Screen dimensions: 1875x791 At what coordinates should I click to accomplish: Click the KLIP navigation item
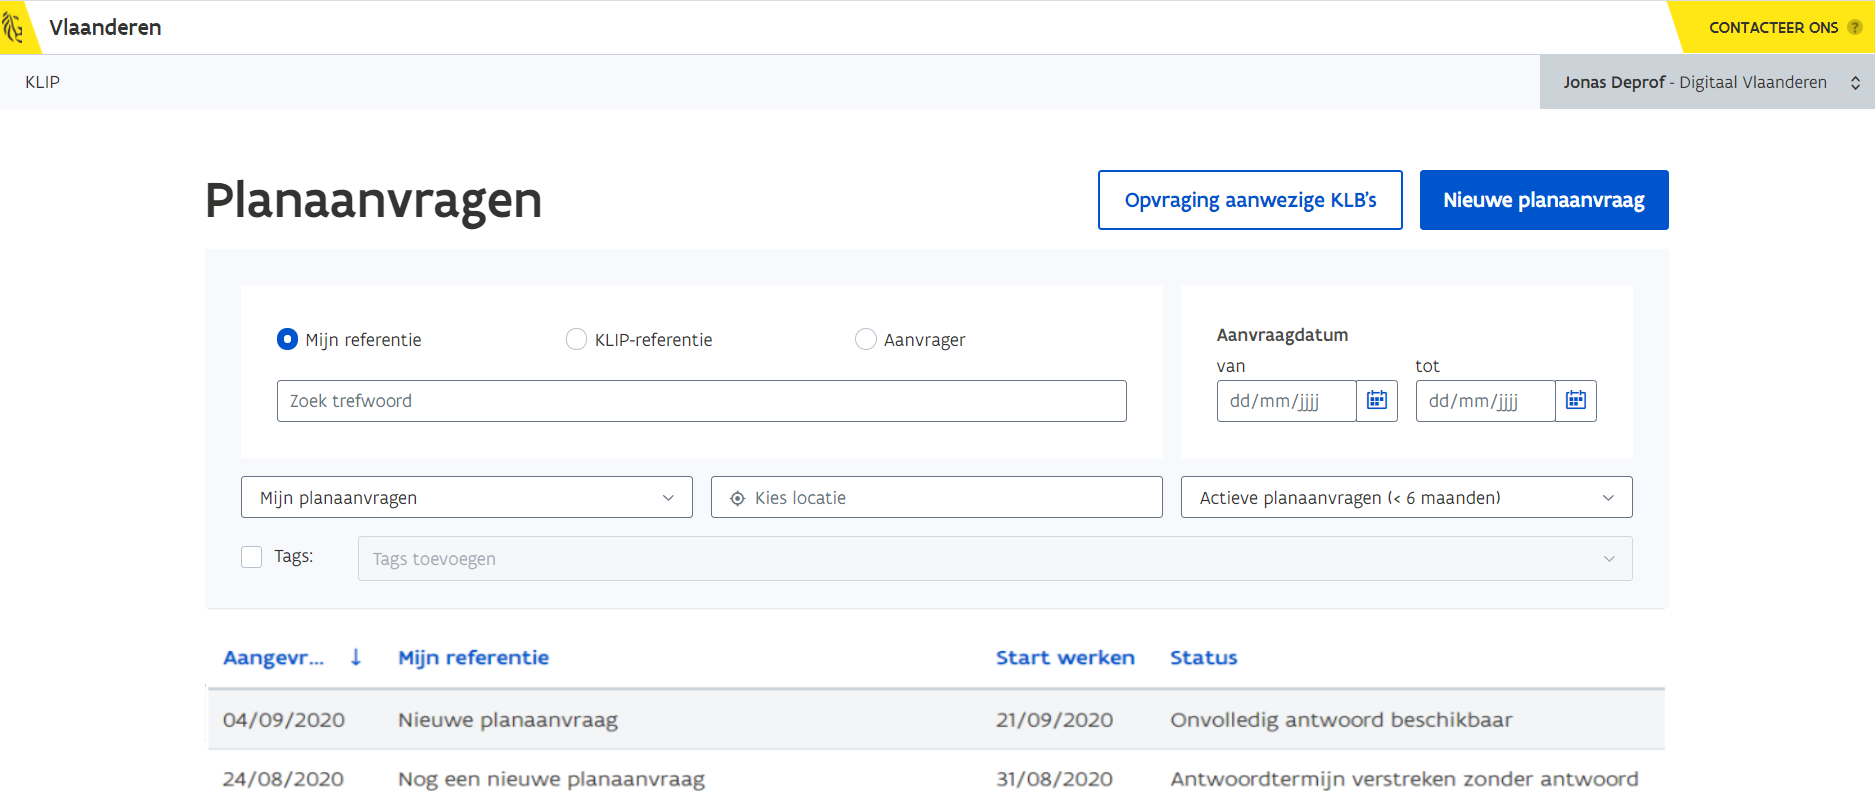tap(42, 82)
